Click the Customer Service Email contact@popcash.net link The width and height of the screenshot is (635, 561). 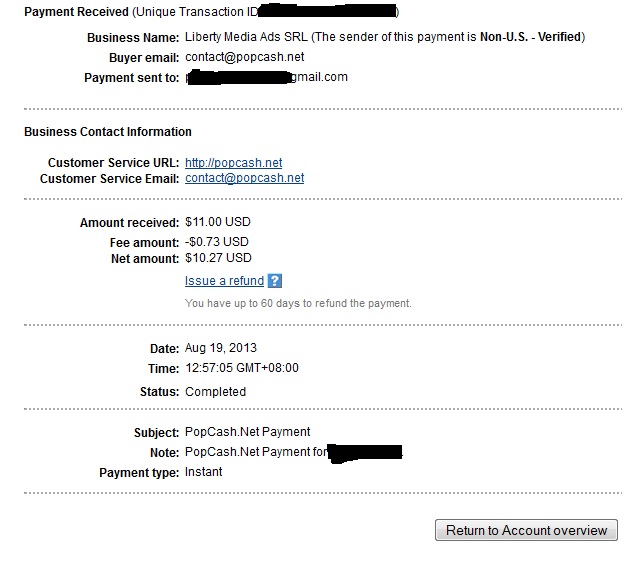(245, 178)
